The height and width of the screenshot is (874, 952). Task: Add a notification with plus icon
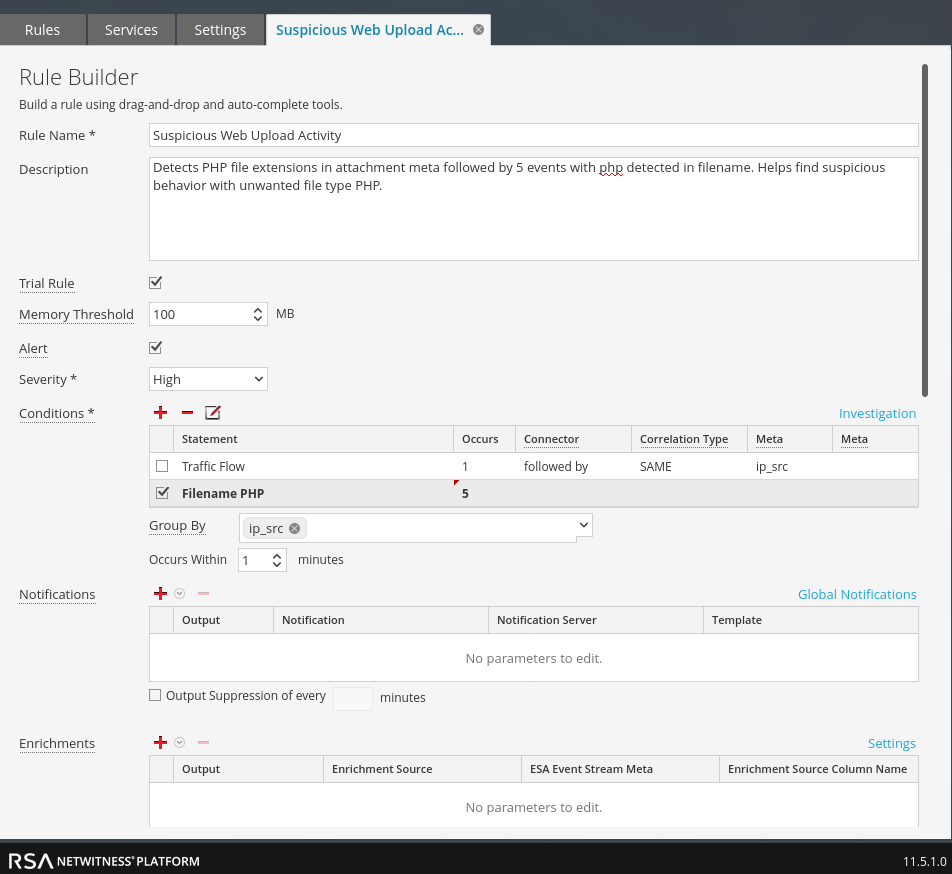click(x=160, y=593)
